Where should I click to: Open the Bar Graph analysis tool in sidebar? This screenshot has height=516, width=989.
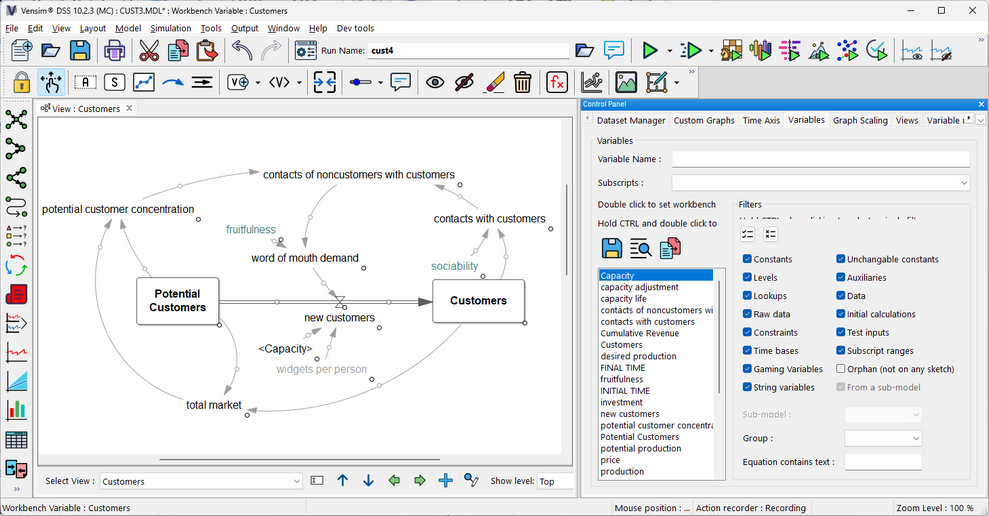pos(16,409)
